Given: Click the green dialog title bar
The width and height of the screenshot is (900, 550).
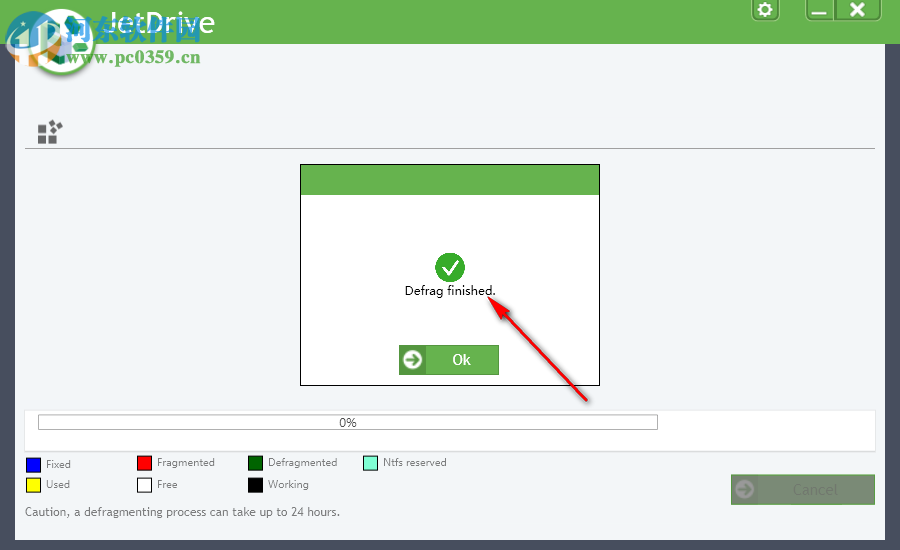Looking at the screenshot, I should point(450,180).
